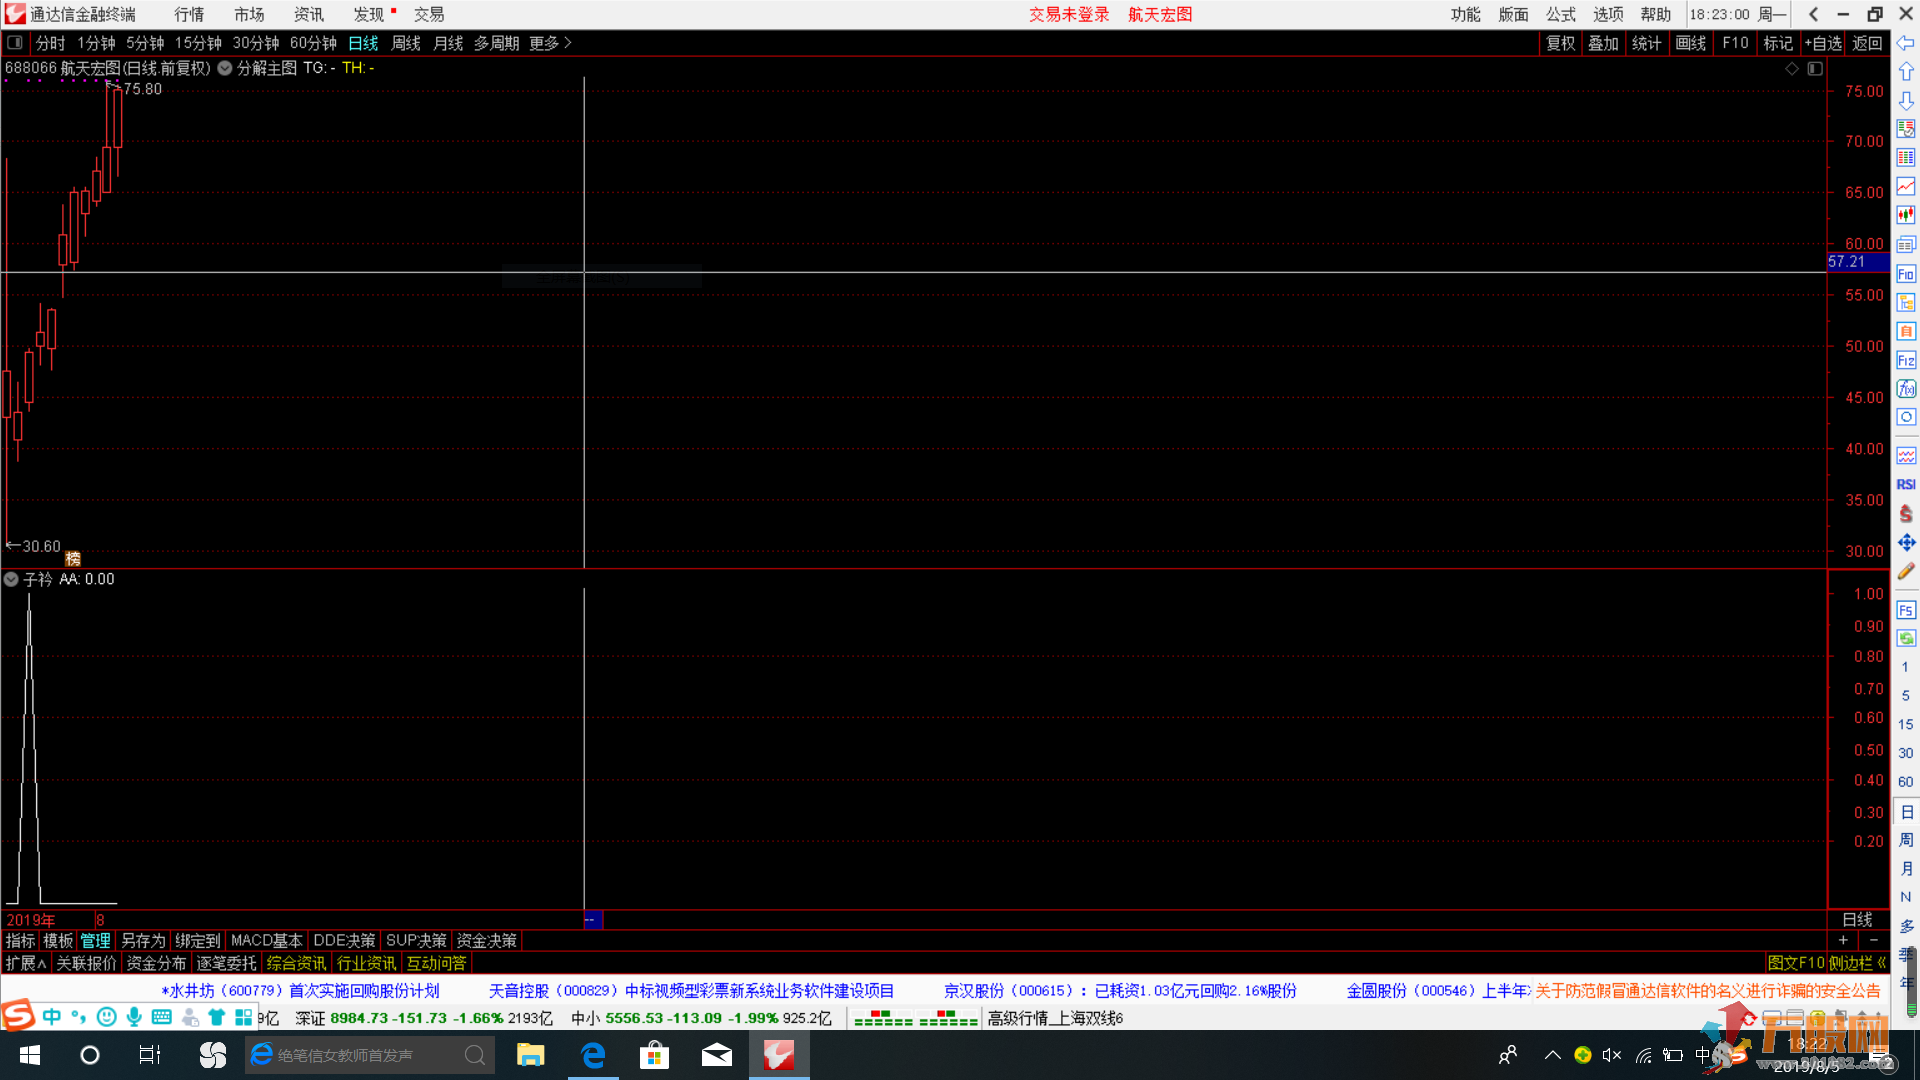
Task: Switch to the 5分钟 period tab
Action: [x=145, y=43]
